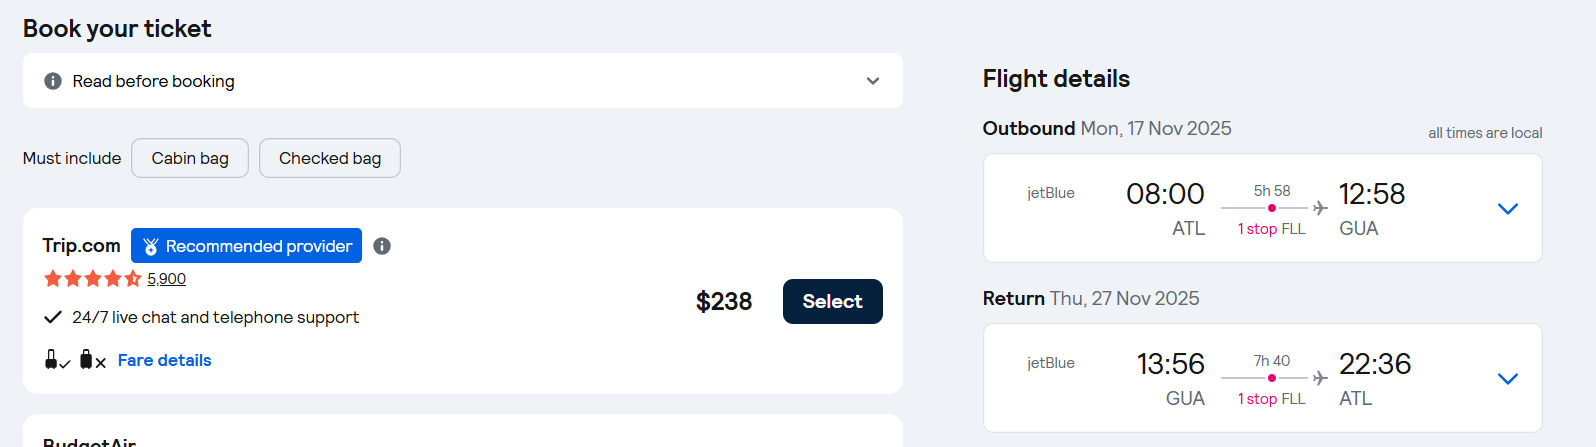1596x447 pixels.
Task: Click the info icon beside Read before booking
Action: point(53,81)
